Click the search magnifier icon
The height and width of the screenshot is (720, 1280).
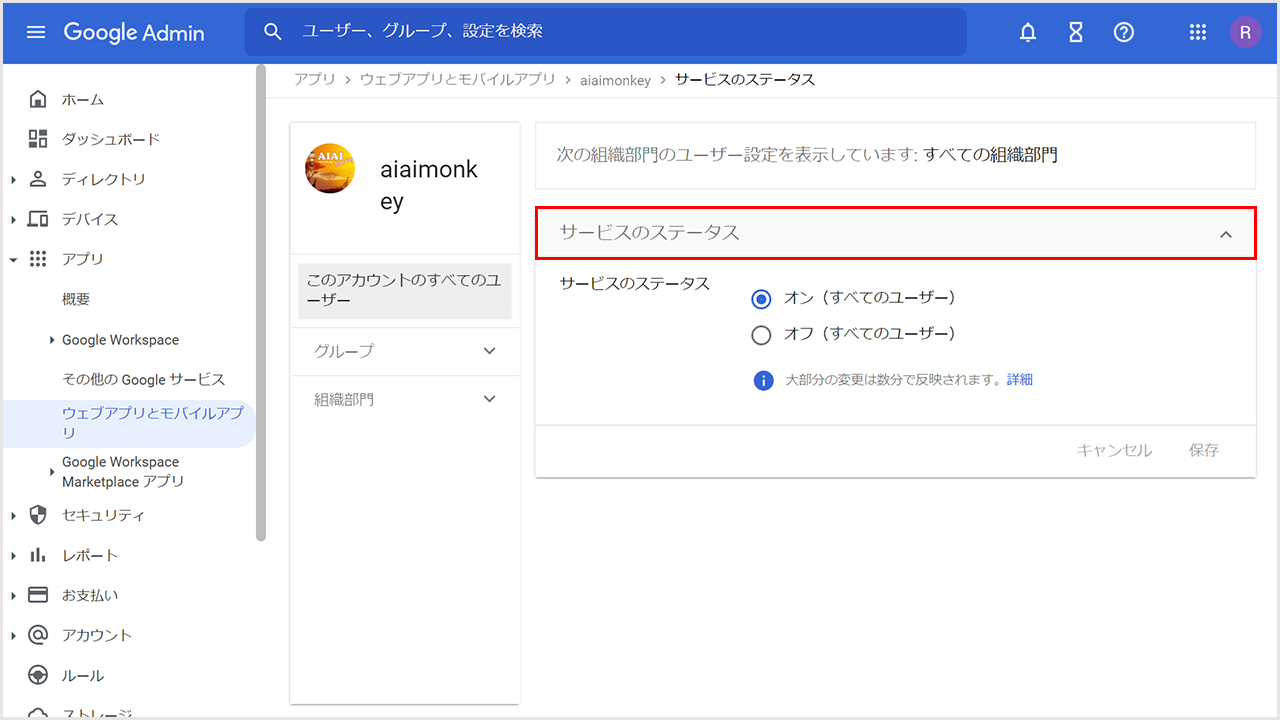tap(273, 32)
